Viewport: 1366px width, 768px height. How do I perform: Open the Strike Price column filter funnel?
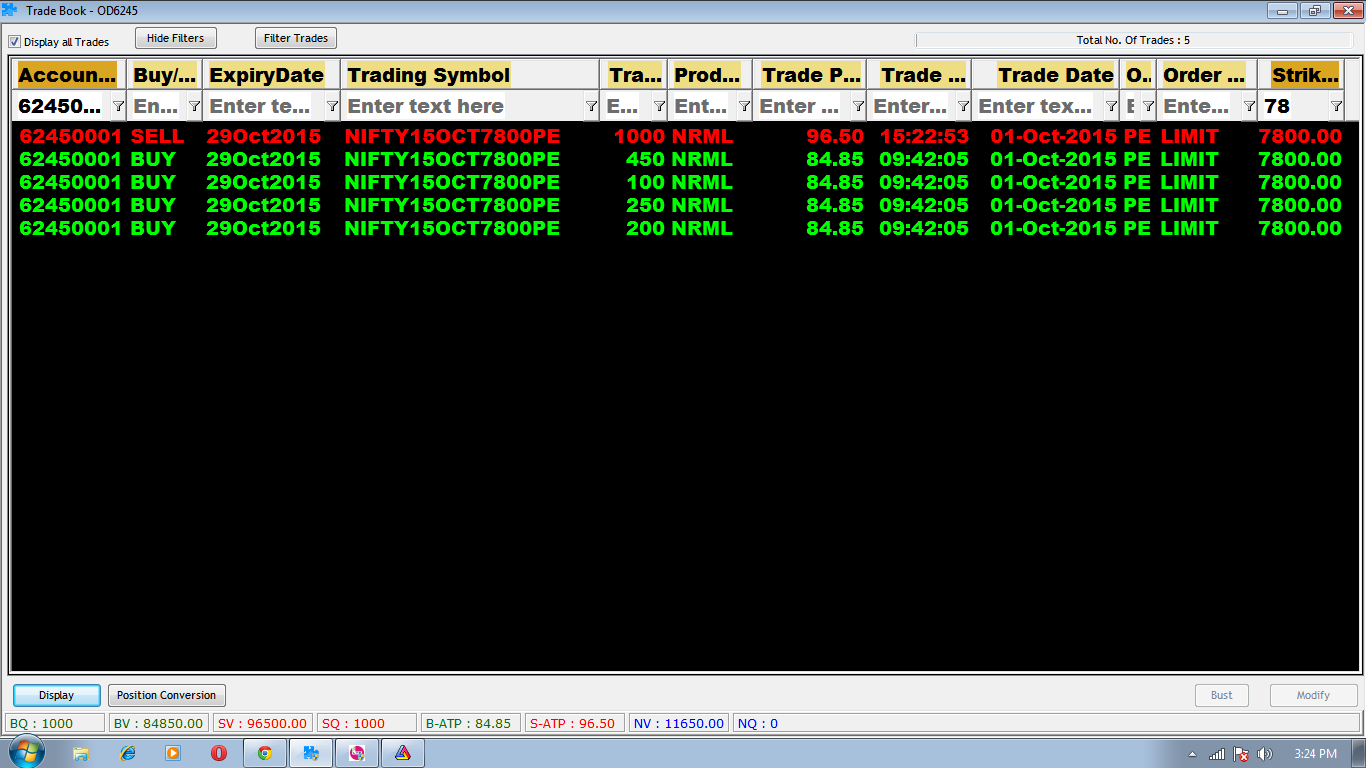click(x=1336, y=106)
